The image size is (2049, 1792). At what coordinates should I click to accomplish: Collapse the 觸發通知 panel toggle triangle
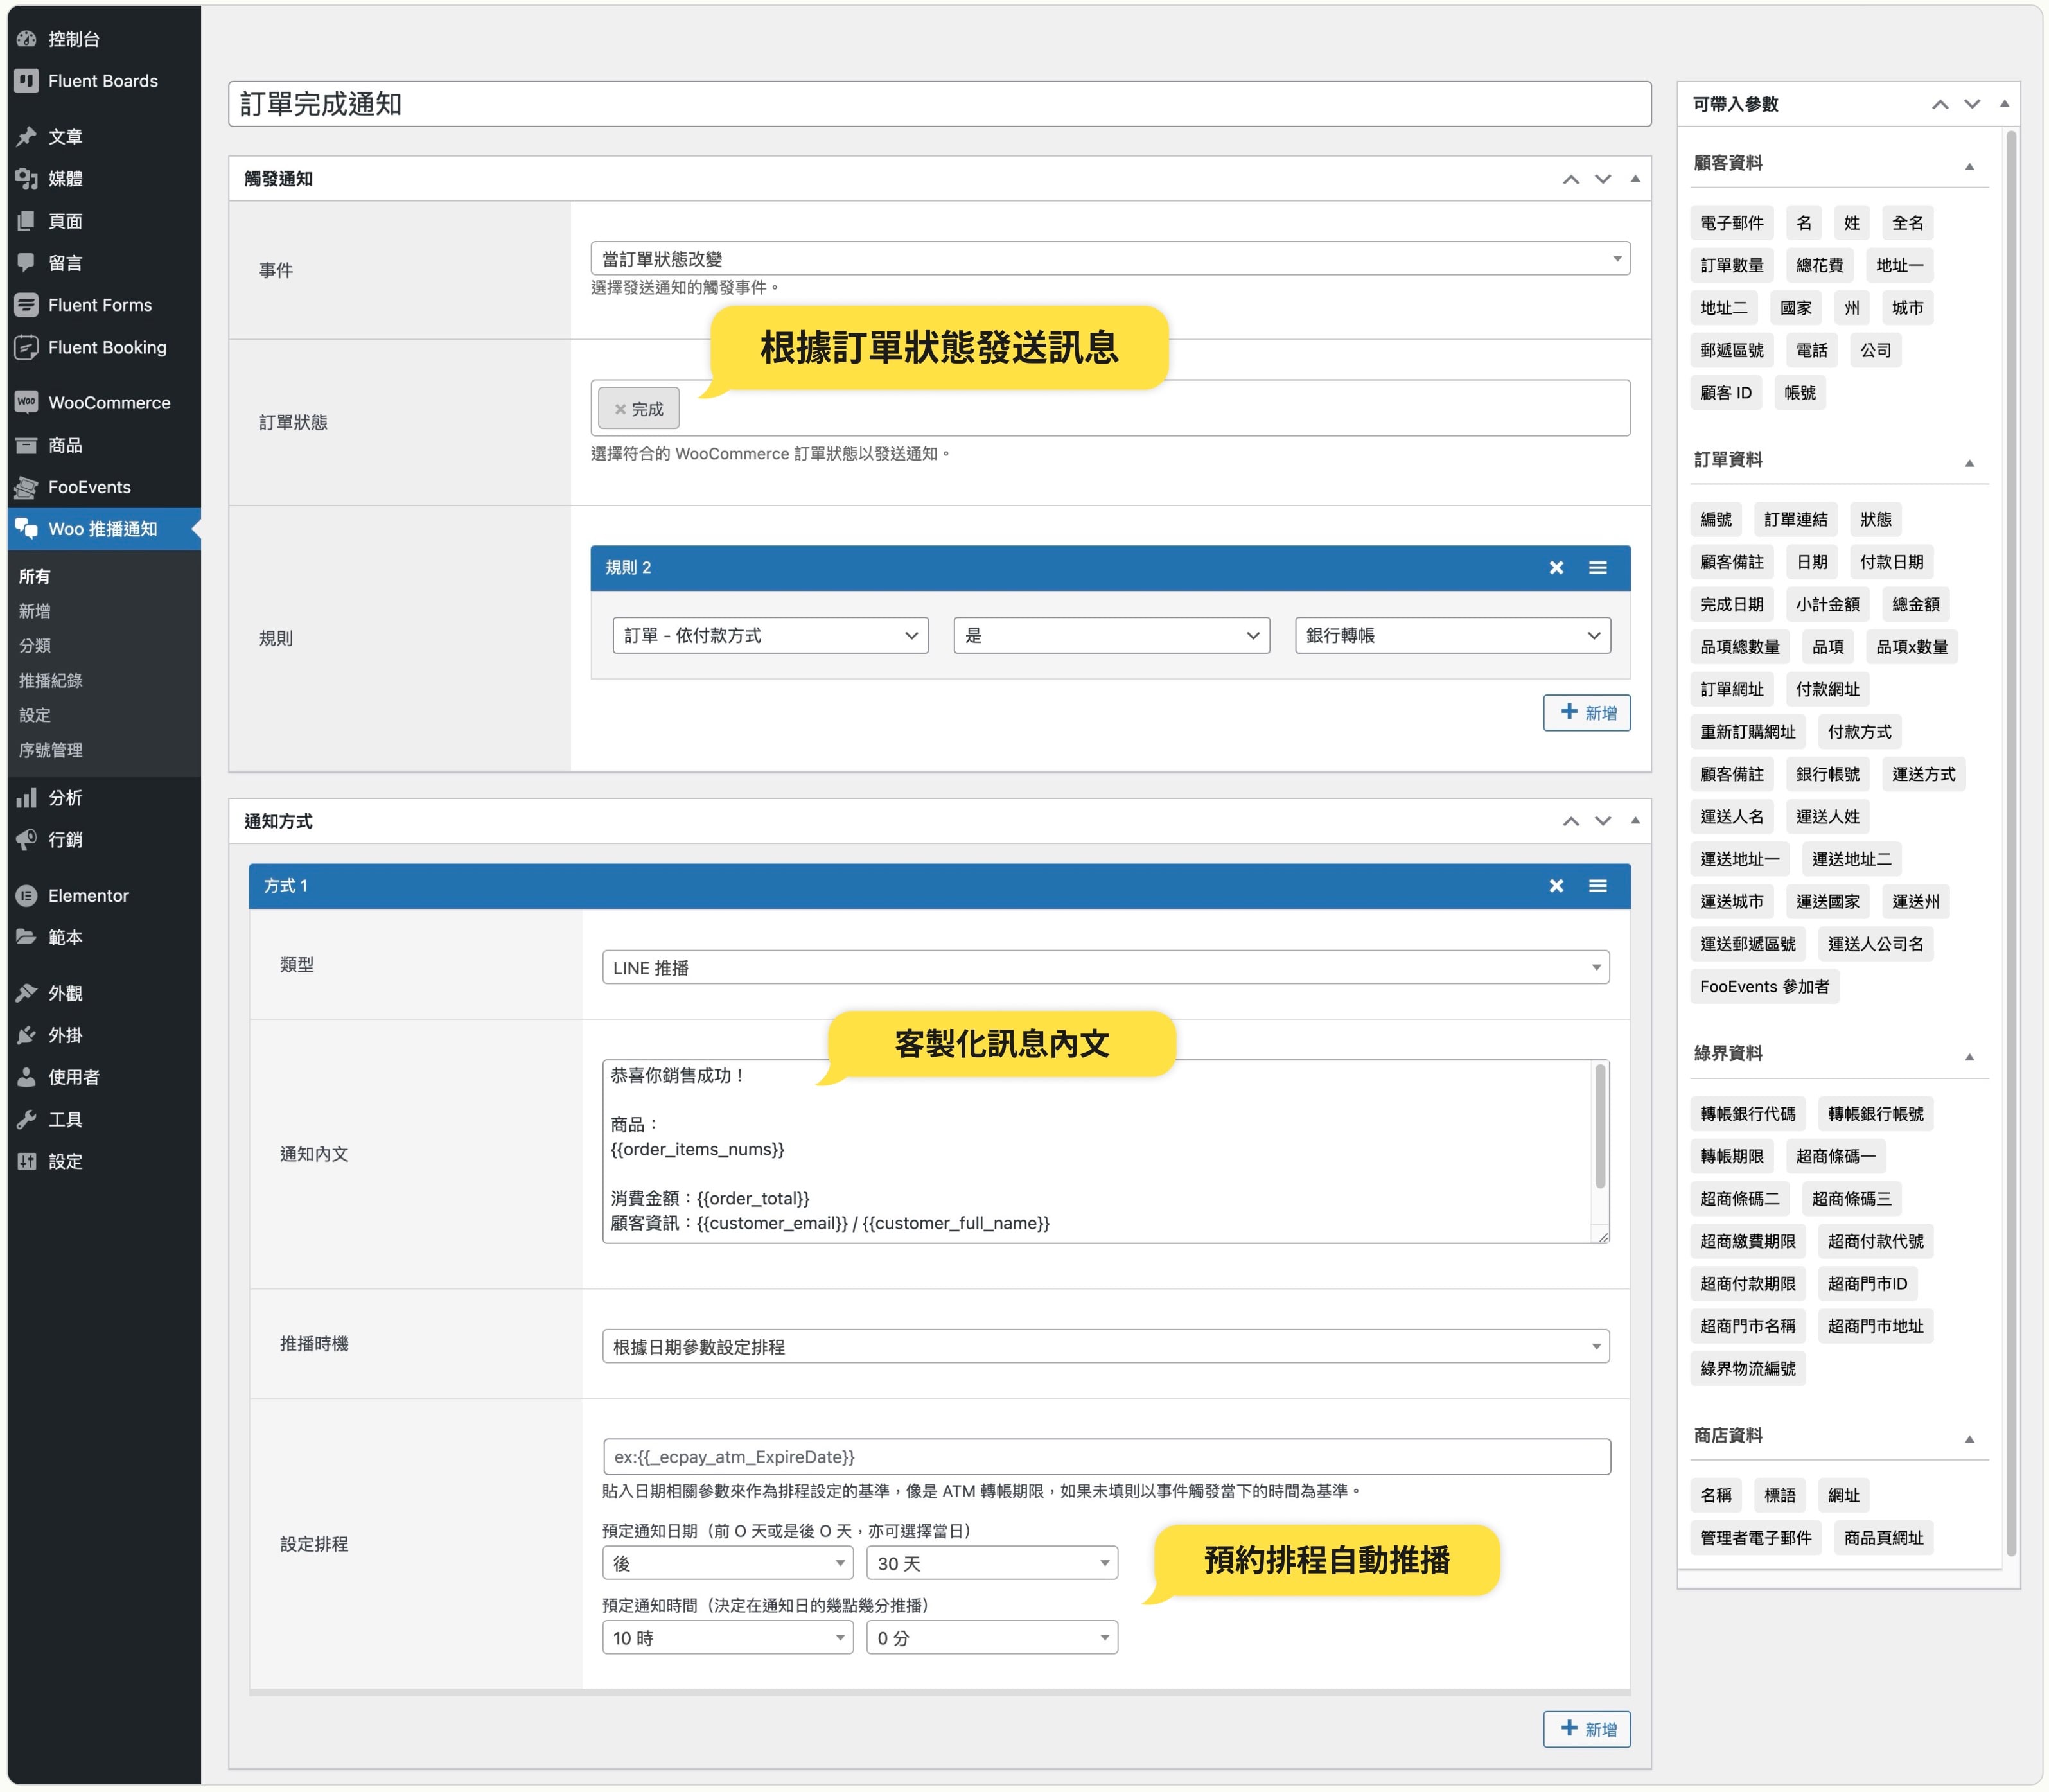1635,179
